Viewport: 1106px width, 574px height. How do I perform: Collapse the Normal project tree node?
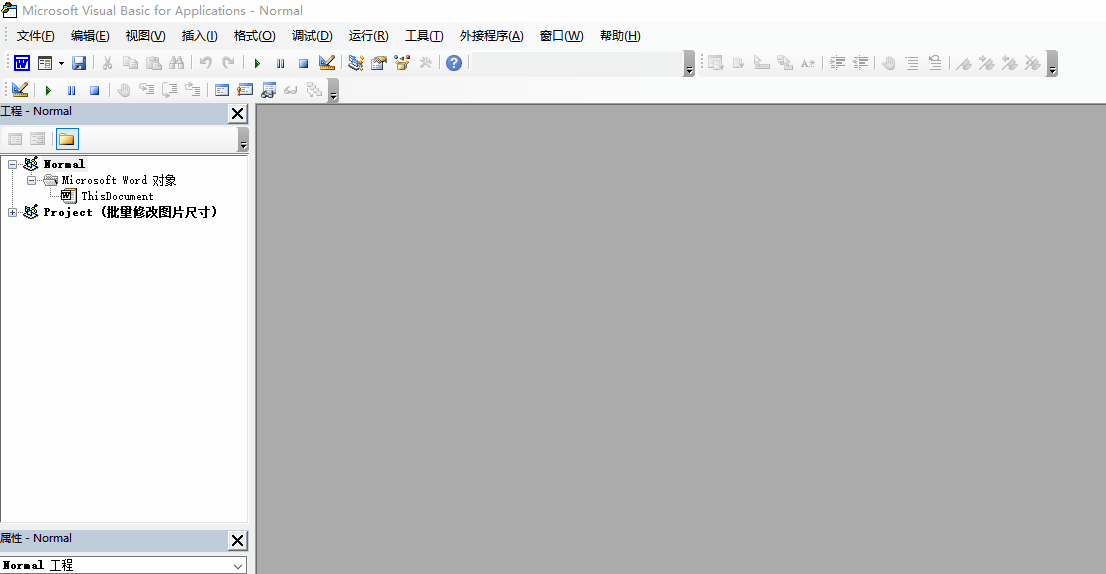click(x=12, y=164)
